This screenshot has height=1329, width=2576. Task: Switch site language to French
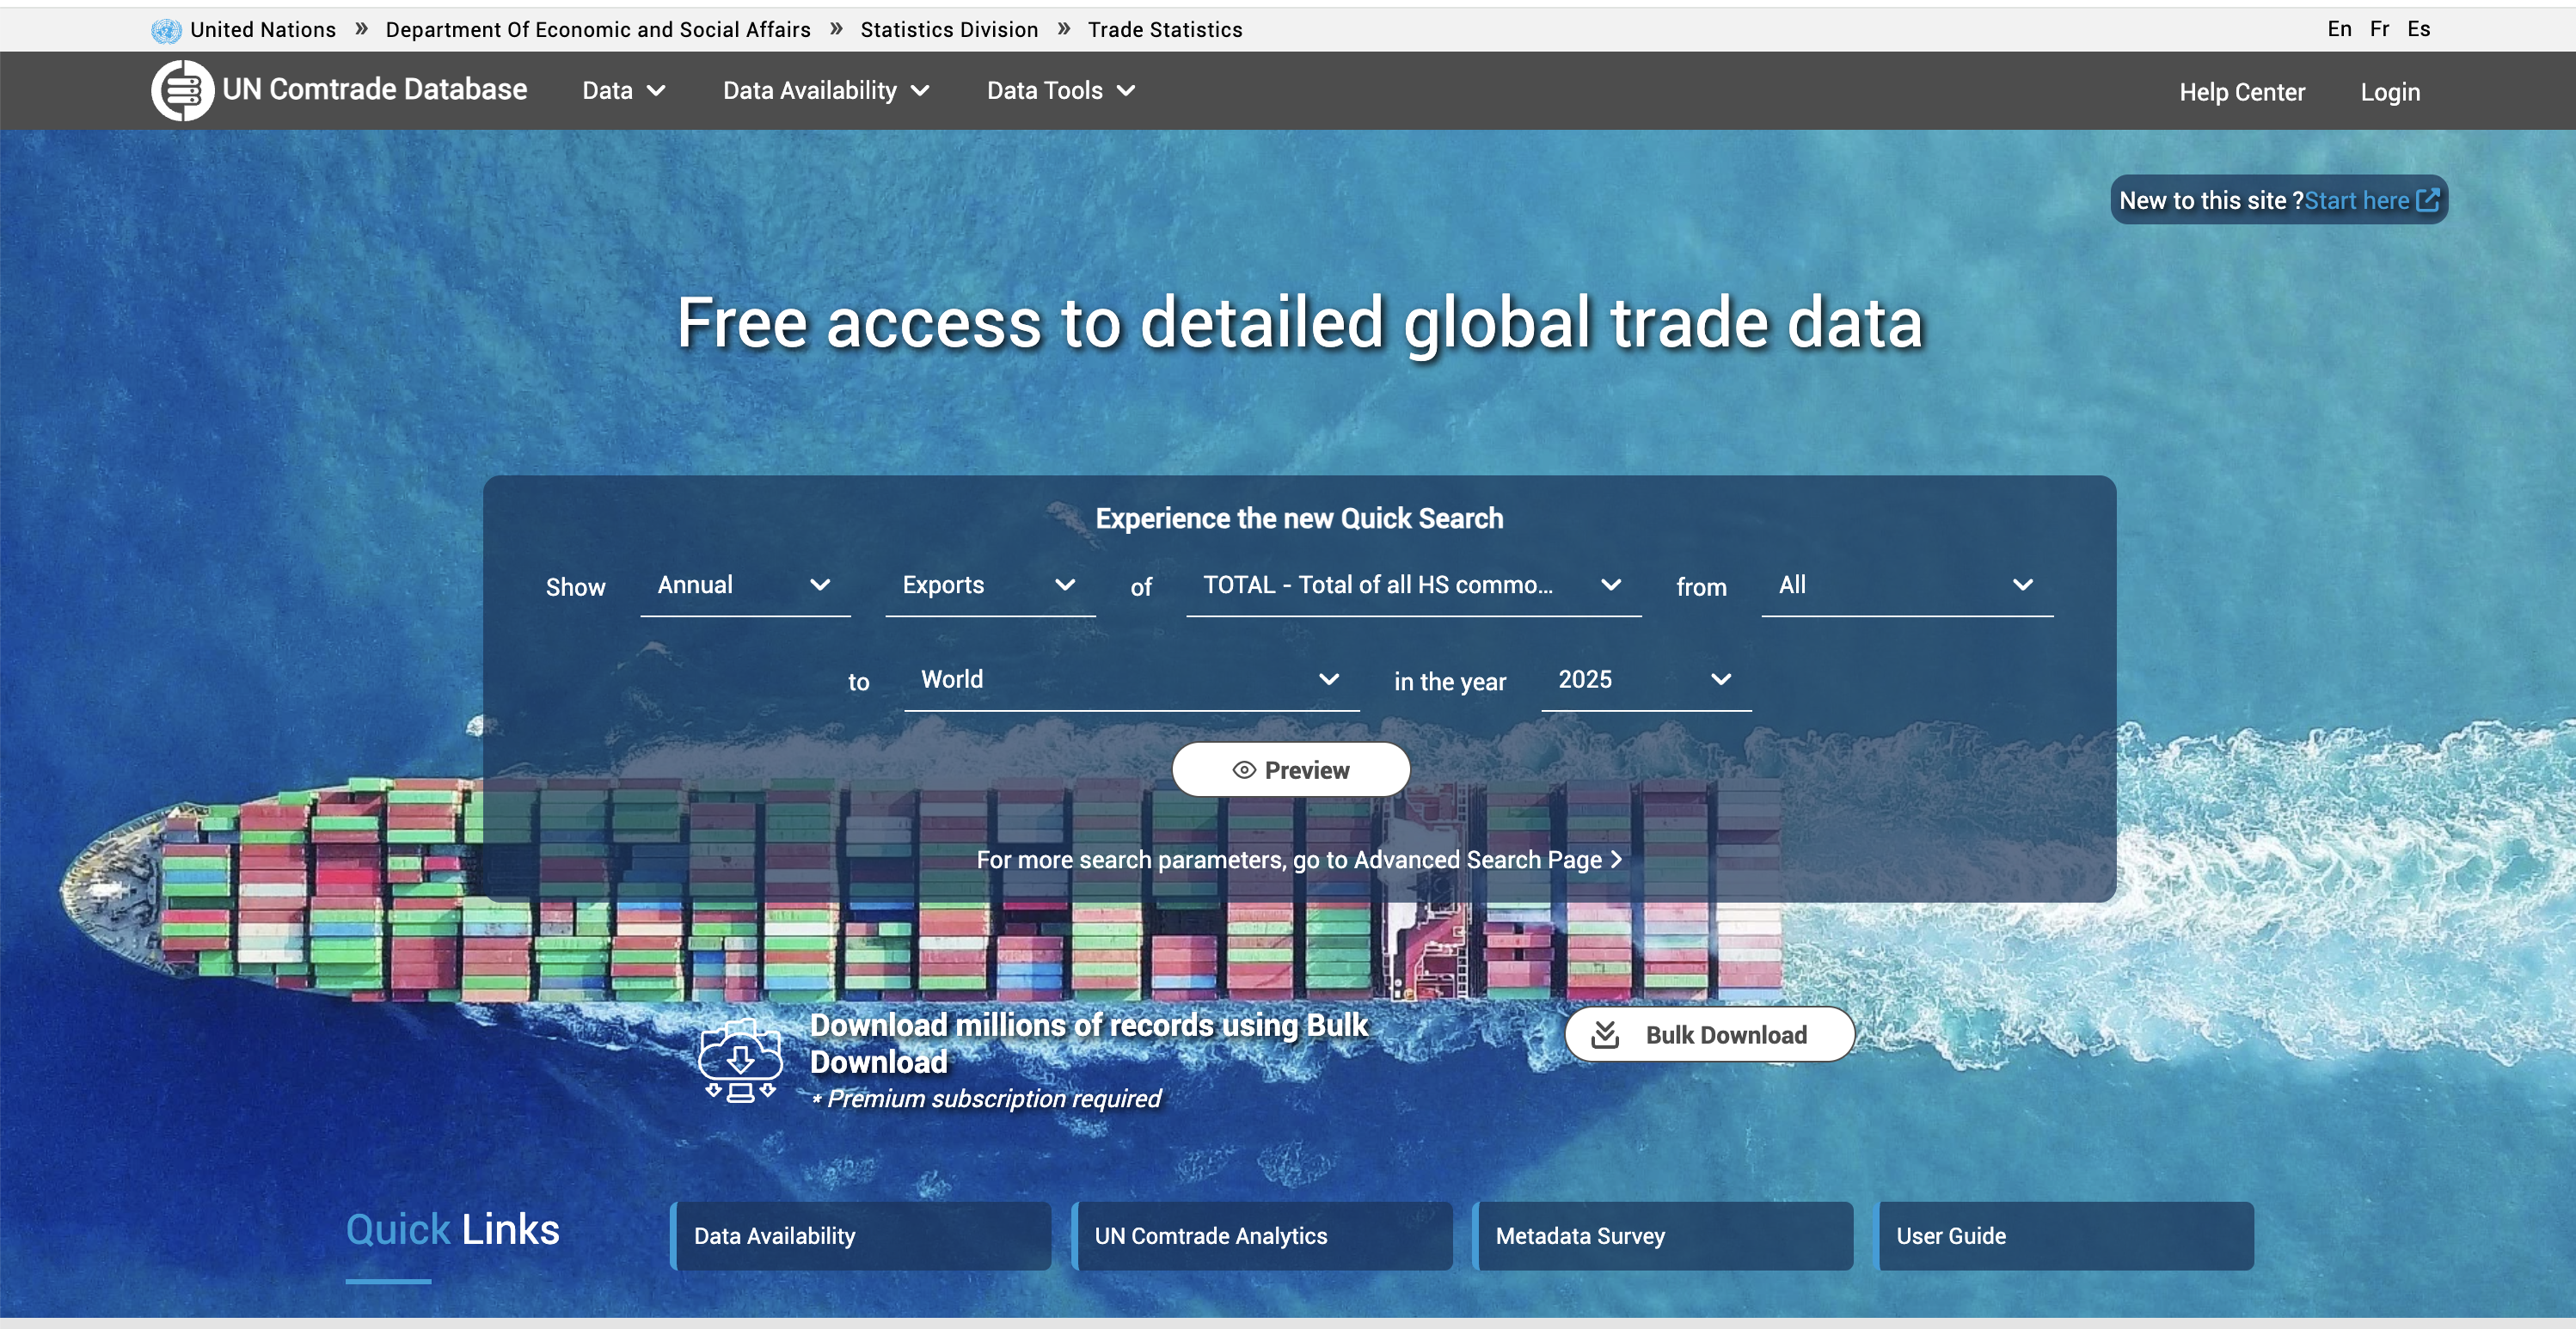[2379, 29]
